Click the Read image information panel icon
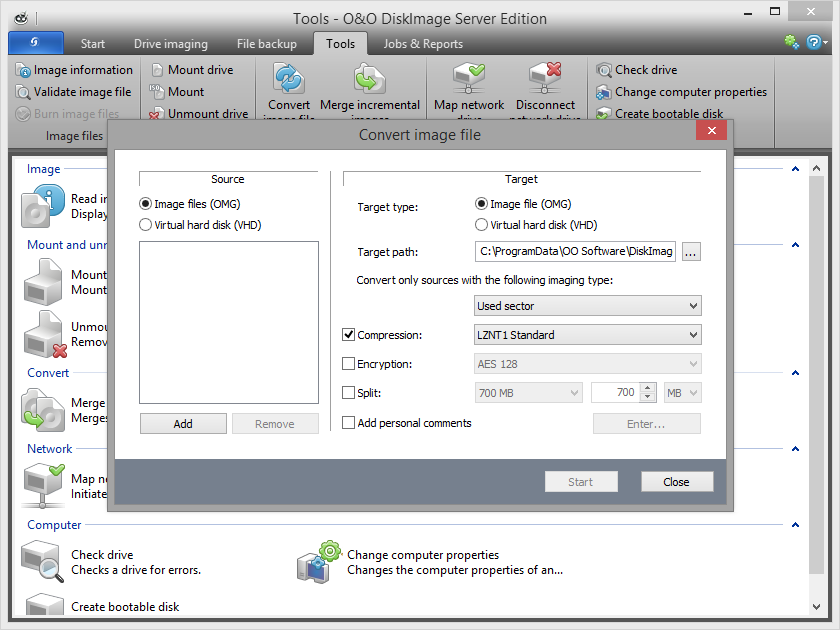Viewport: 840px width, 630px height. [42, 206]
